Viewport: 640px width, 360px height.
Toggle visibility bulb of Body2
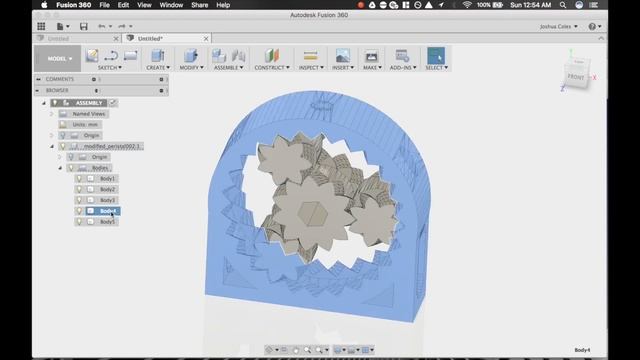(x=80, y=189)
